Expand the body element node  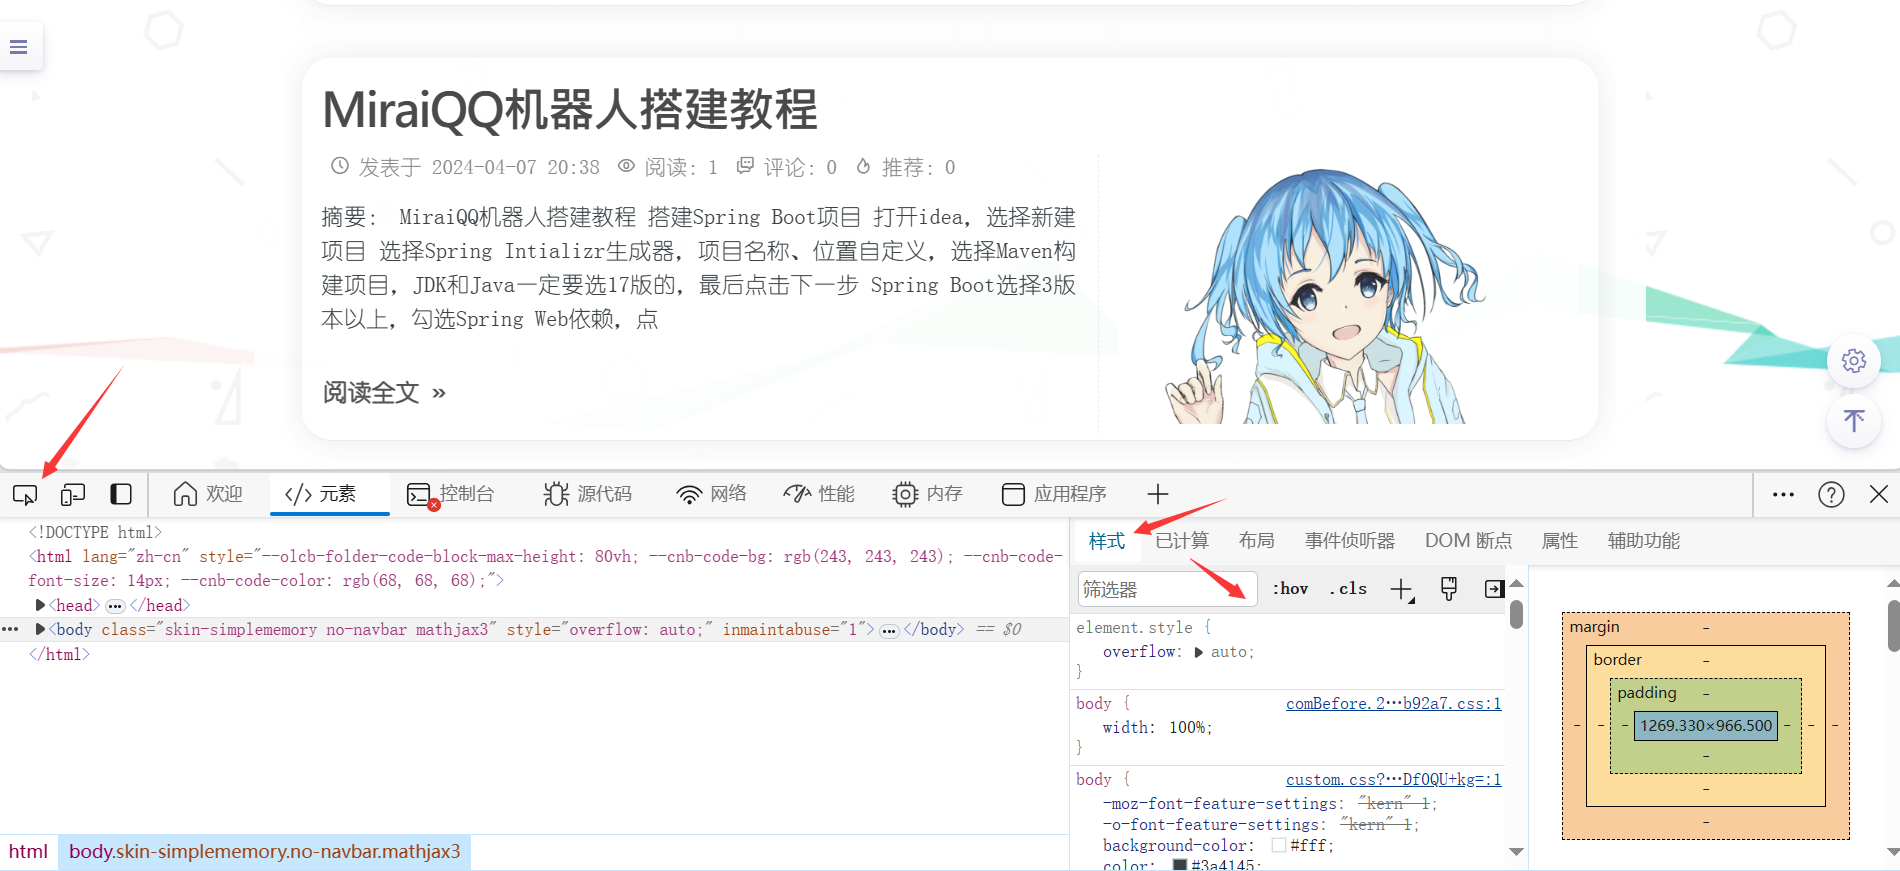[40, 630]
